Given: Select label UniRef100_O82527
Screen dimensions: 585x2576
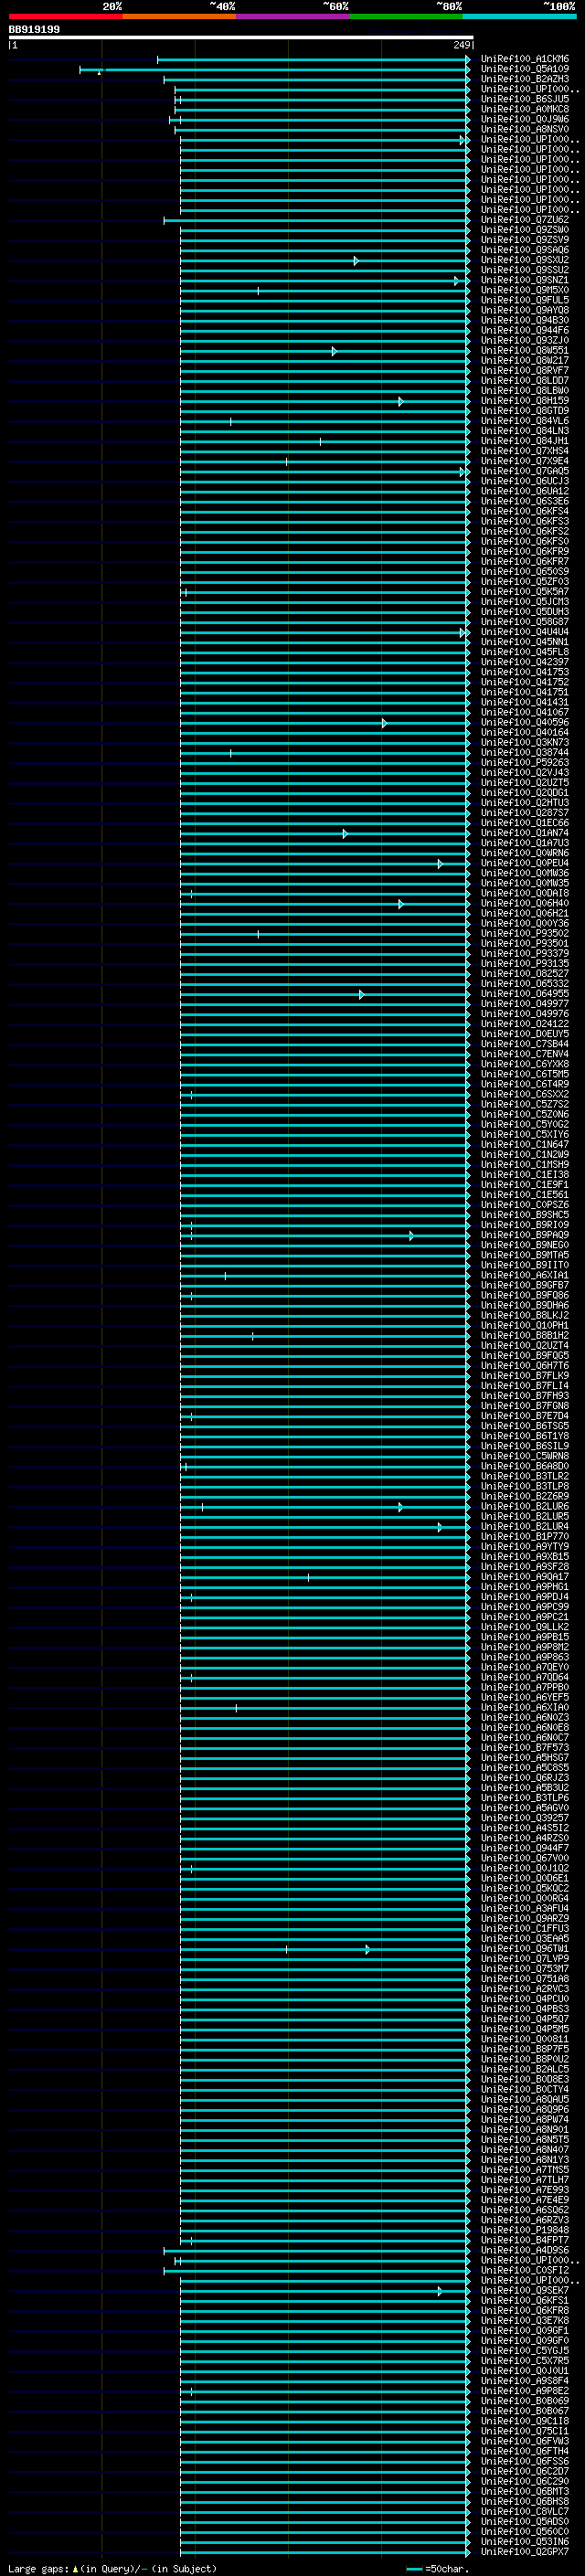Looking at the screenshot, I should click(525, 973).
